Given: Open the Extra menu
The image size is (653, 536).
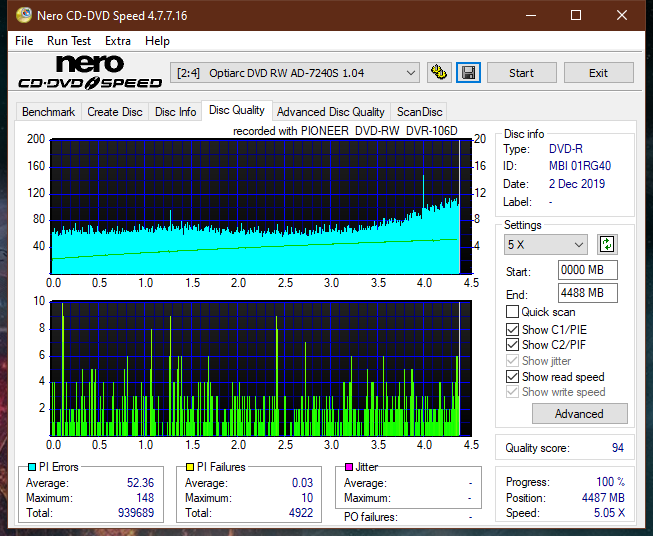Looking at the screenshot, I should pos(118,41).
